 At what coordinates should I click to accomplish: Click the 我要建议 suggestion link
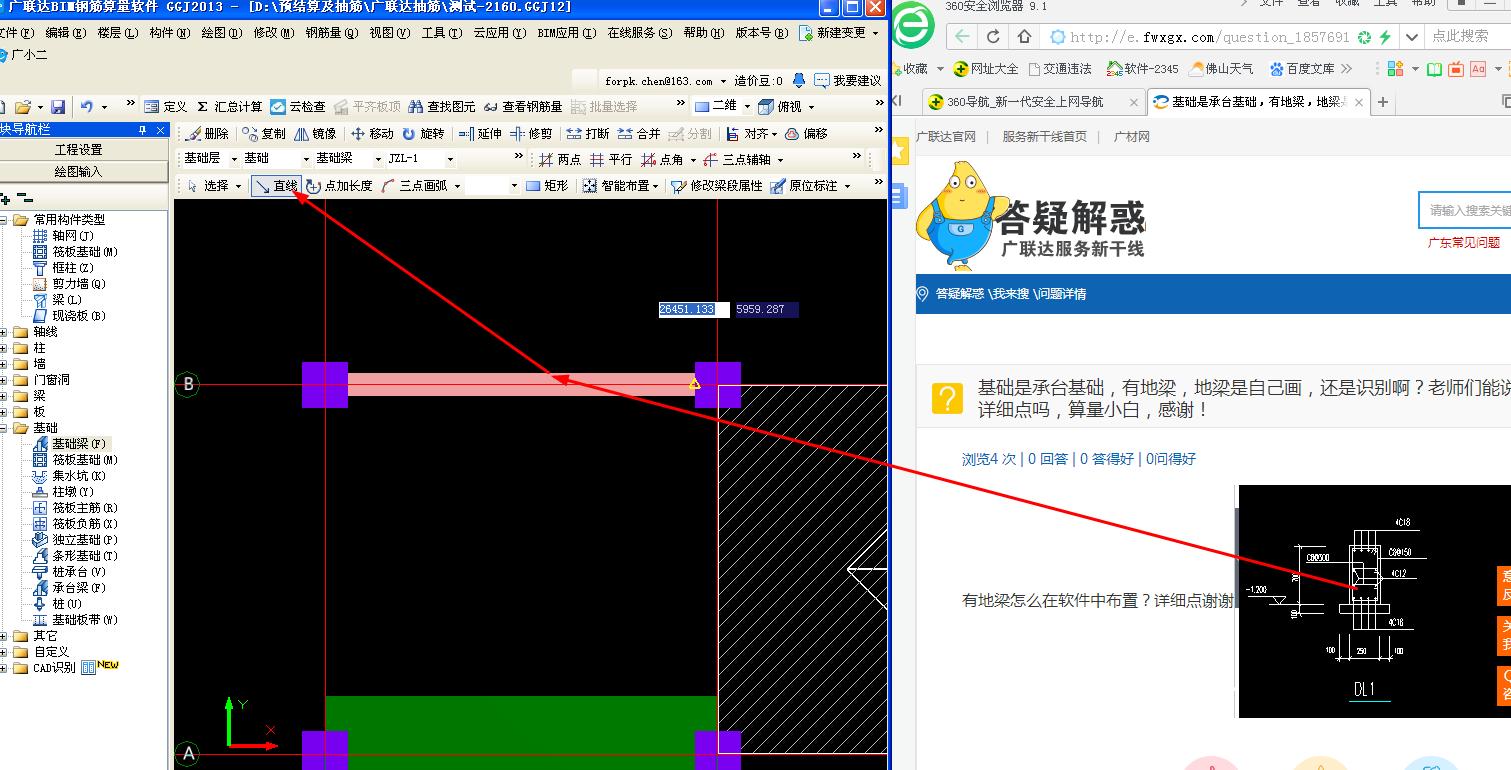tap(848, 81)
